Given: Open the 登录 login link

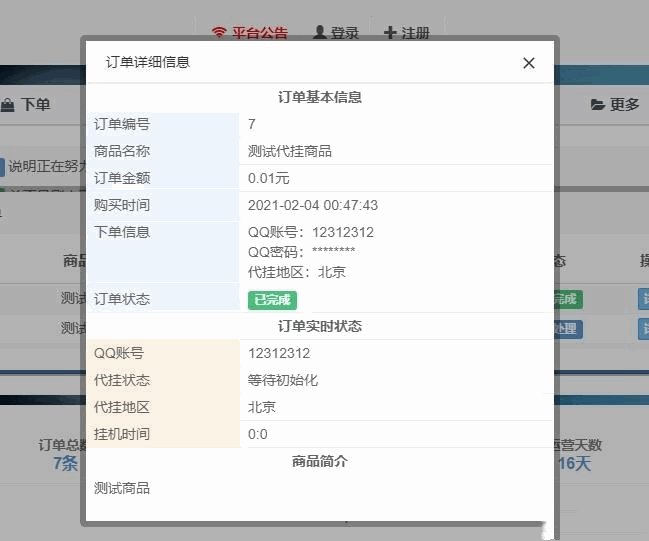Looking at the screenshot, I should point(344,33).
